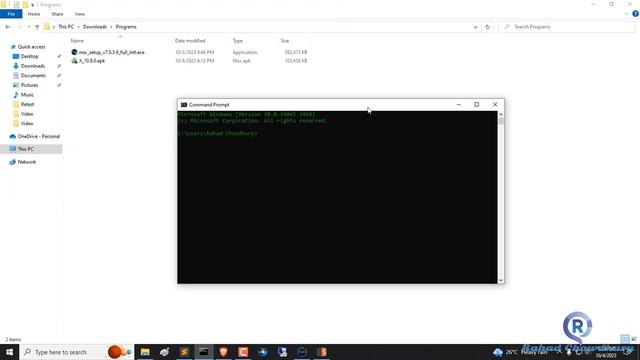Sort files by Type column
Image resolution: width=640 pixels, height=360 pixels.
(238, 41)
